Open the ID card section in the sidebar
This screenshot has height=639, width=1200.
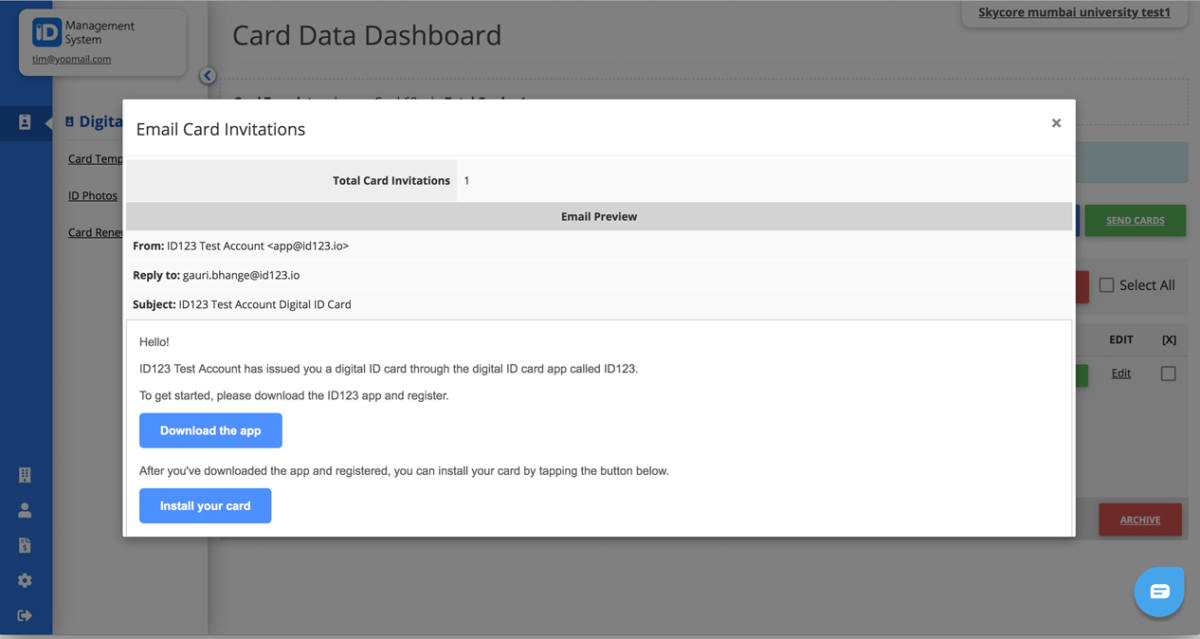pos(25,122)
